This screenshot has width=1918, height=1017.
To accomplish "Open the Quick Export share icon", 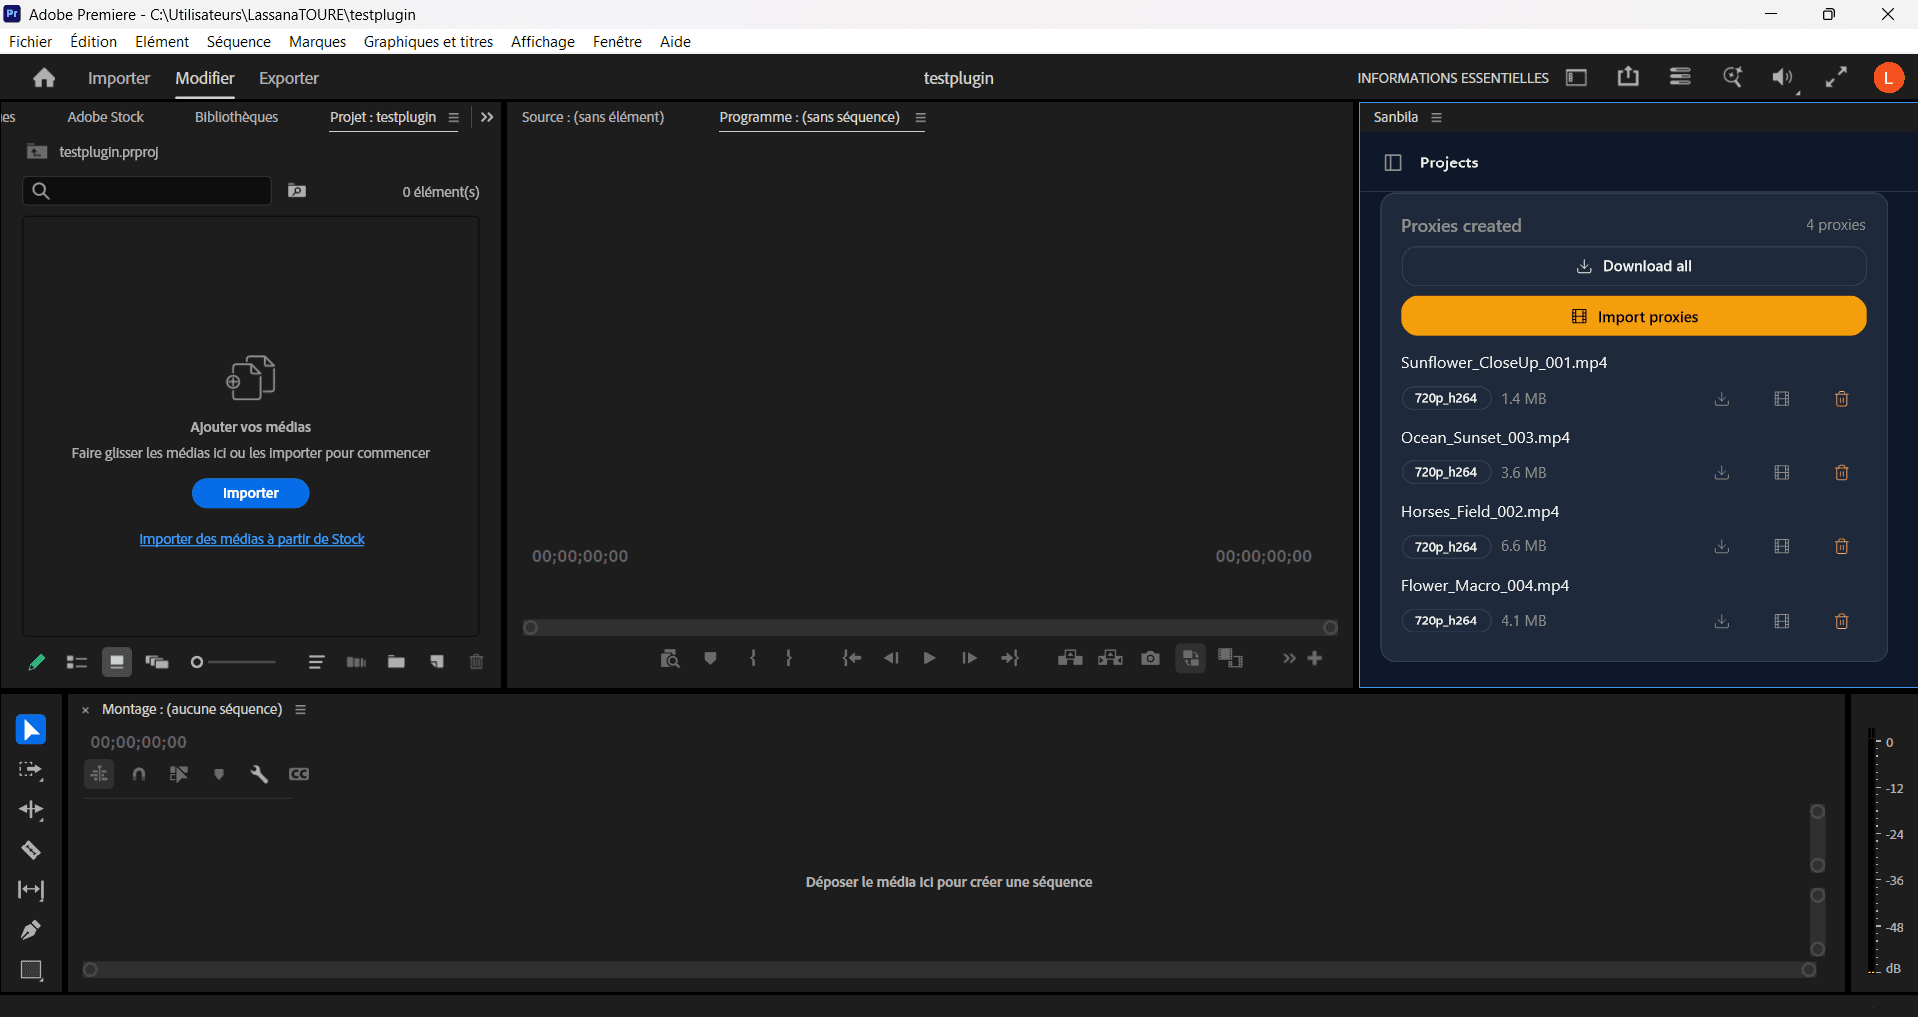I will 1628,77.
